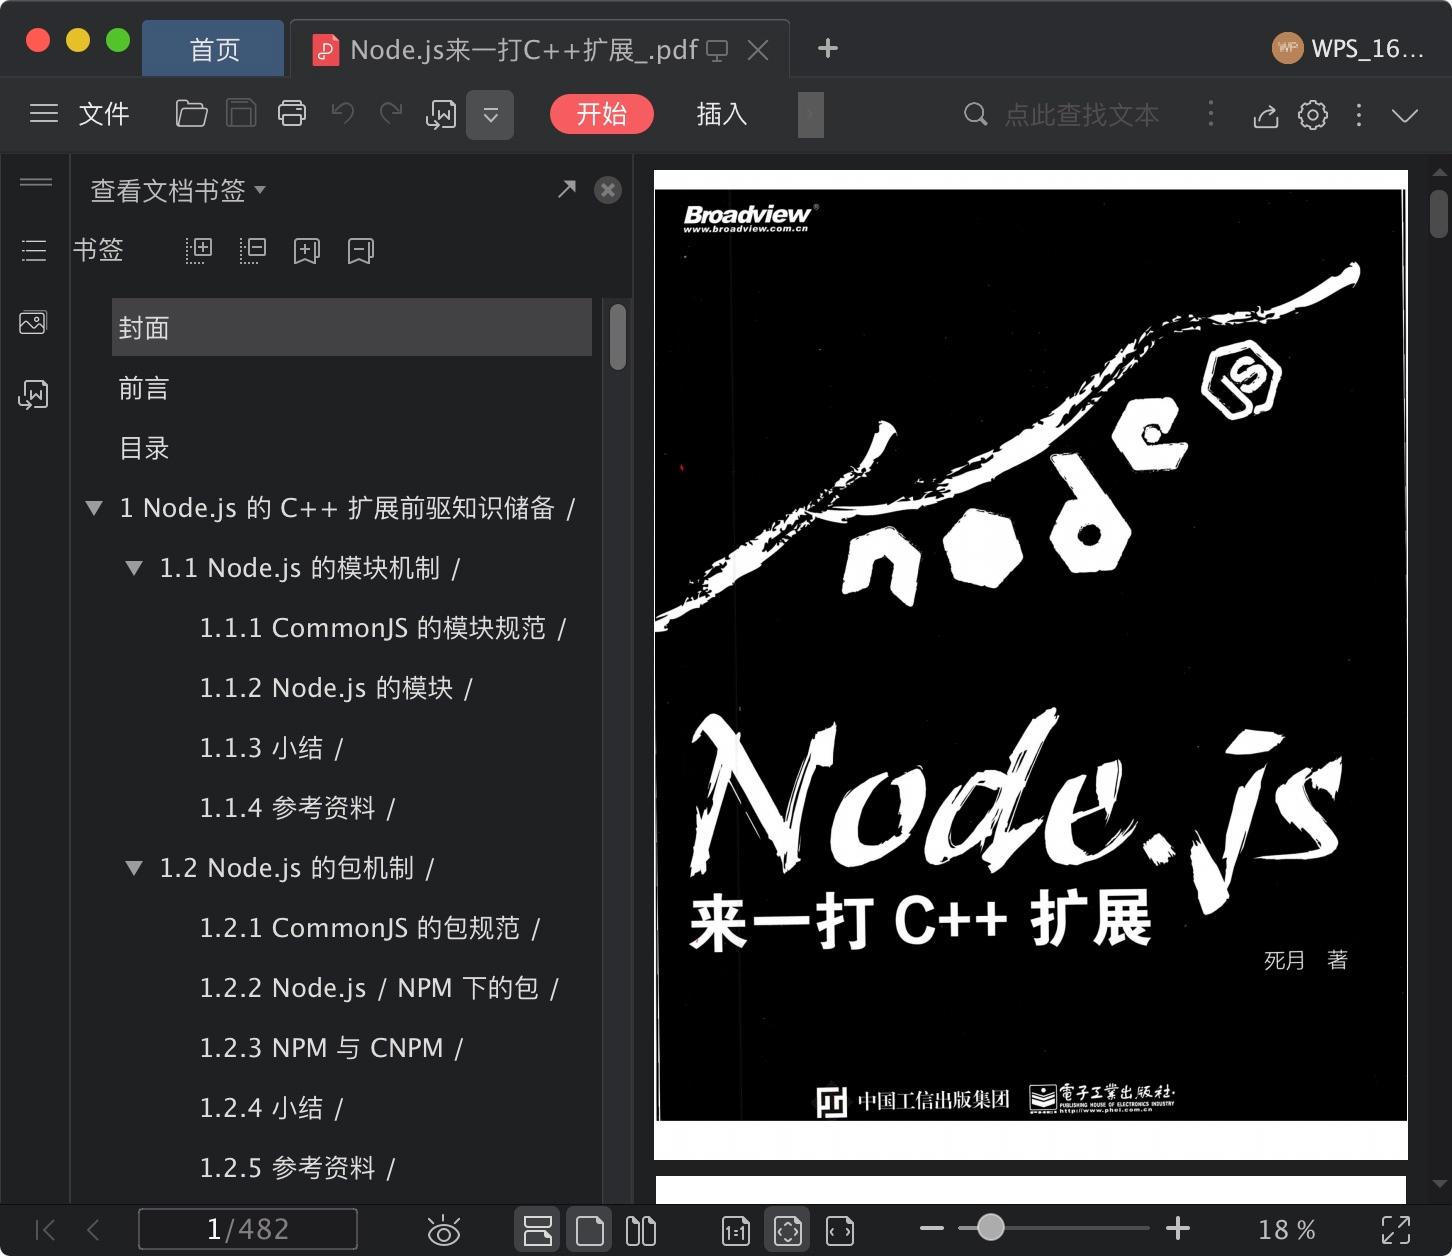Go to previous page arrow
Viewport: 1452px width, 1256px height.
click(x=93, y=1229)
